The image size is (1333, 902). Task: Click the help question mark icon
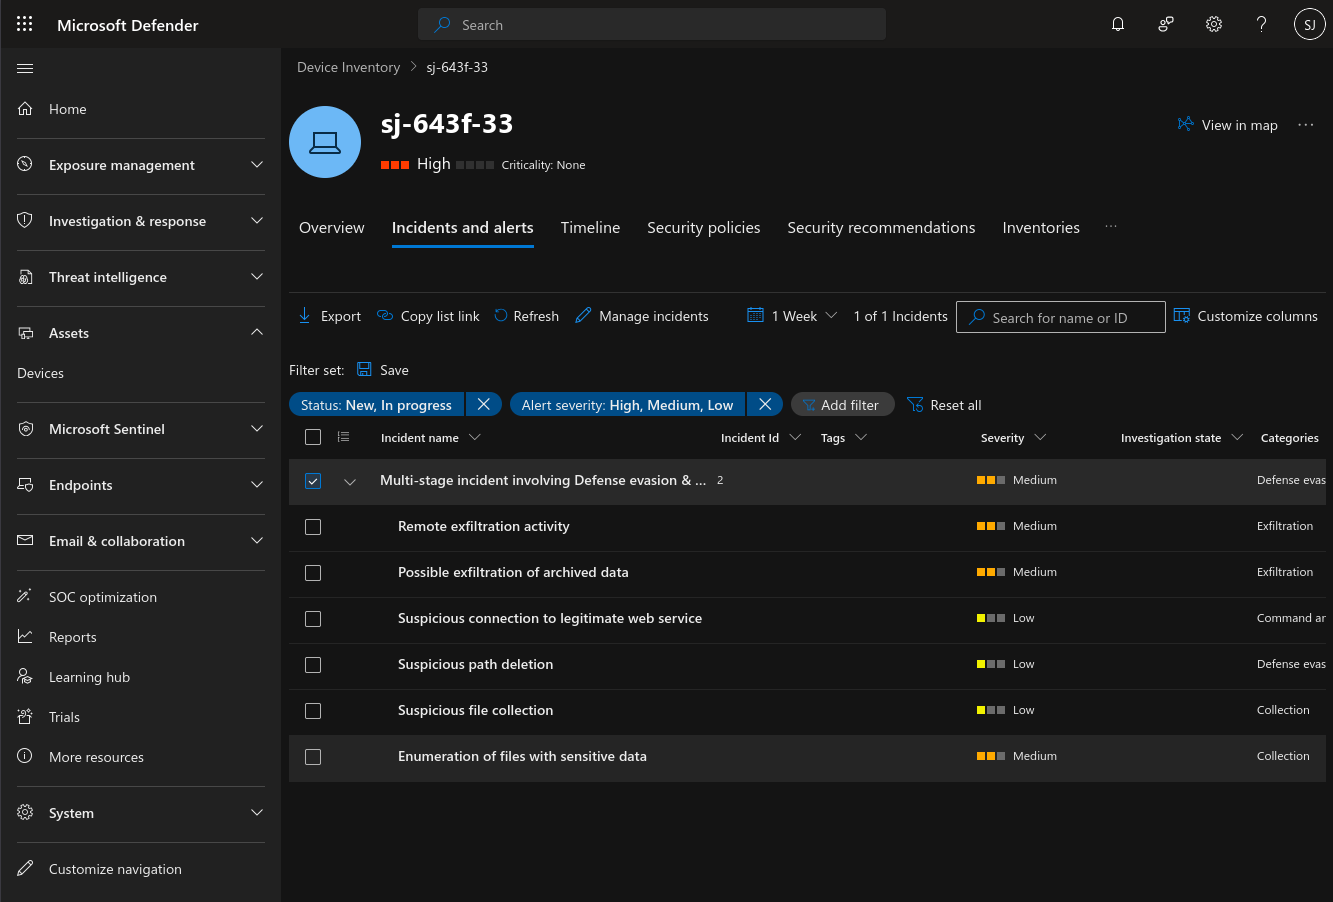[1261, 25]
